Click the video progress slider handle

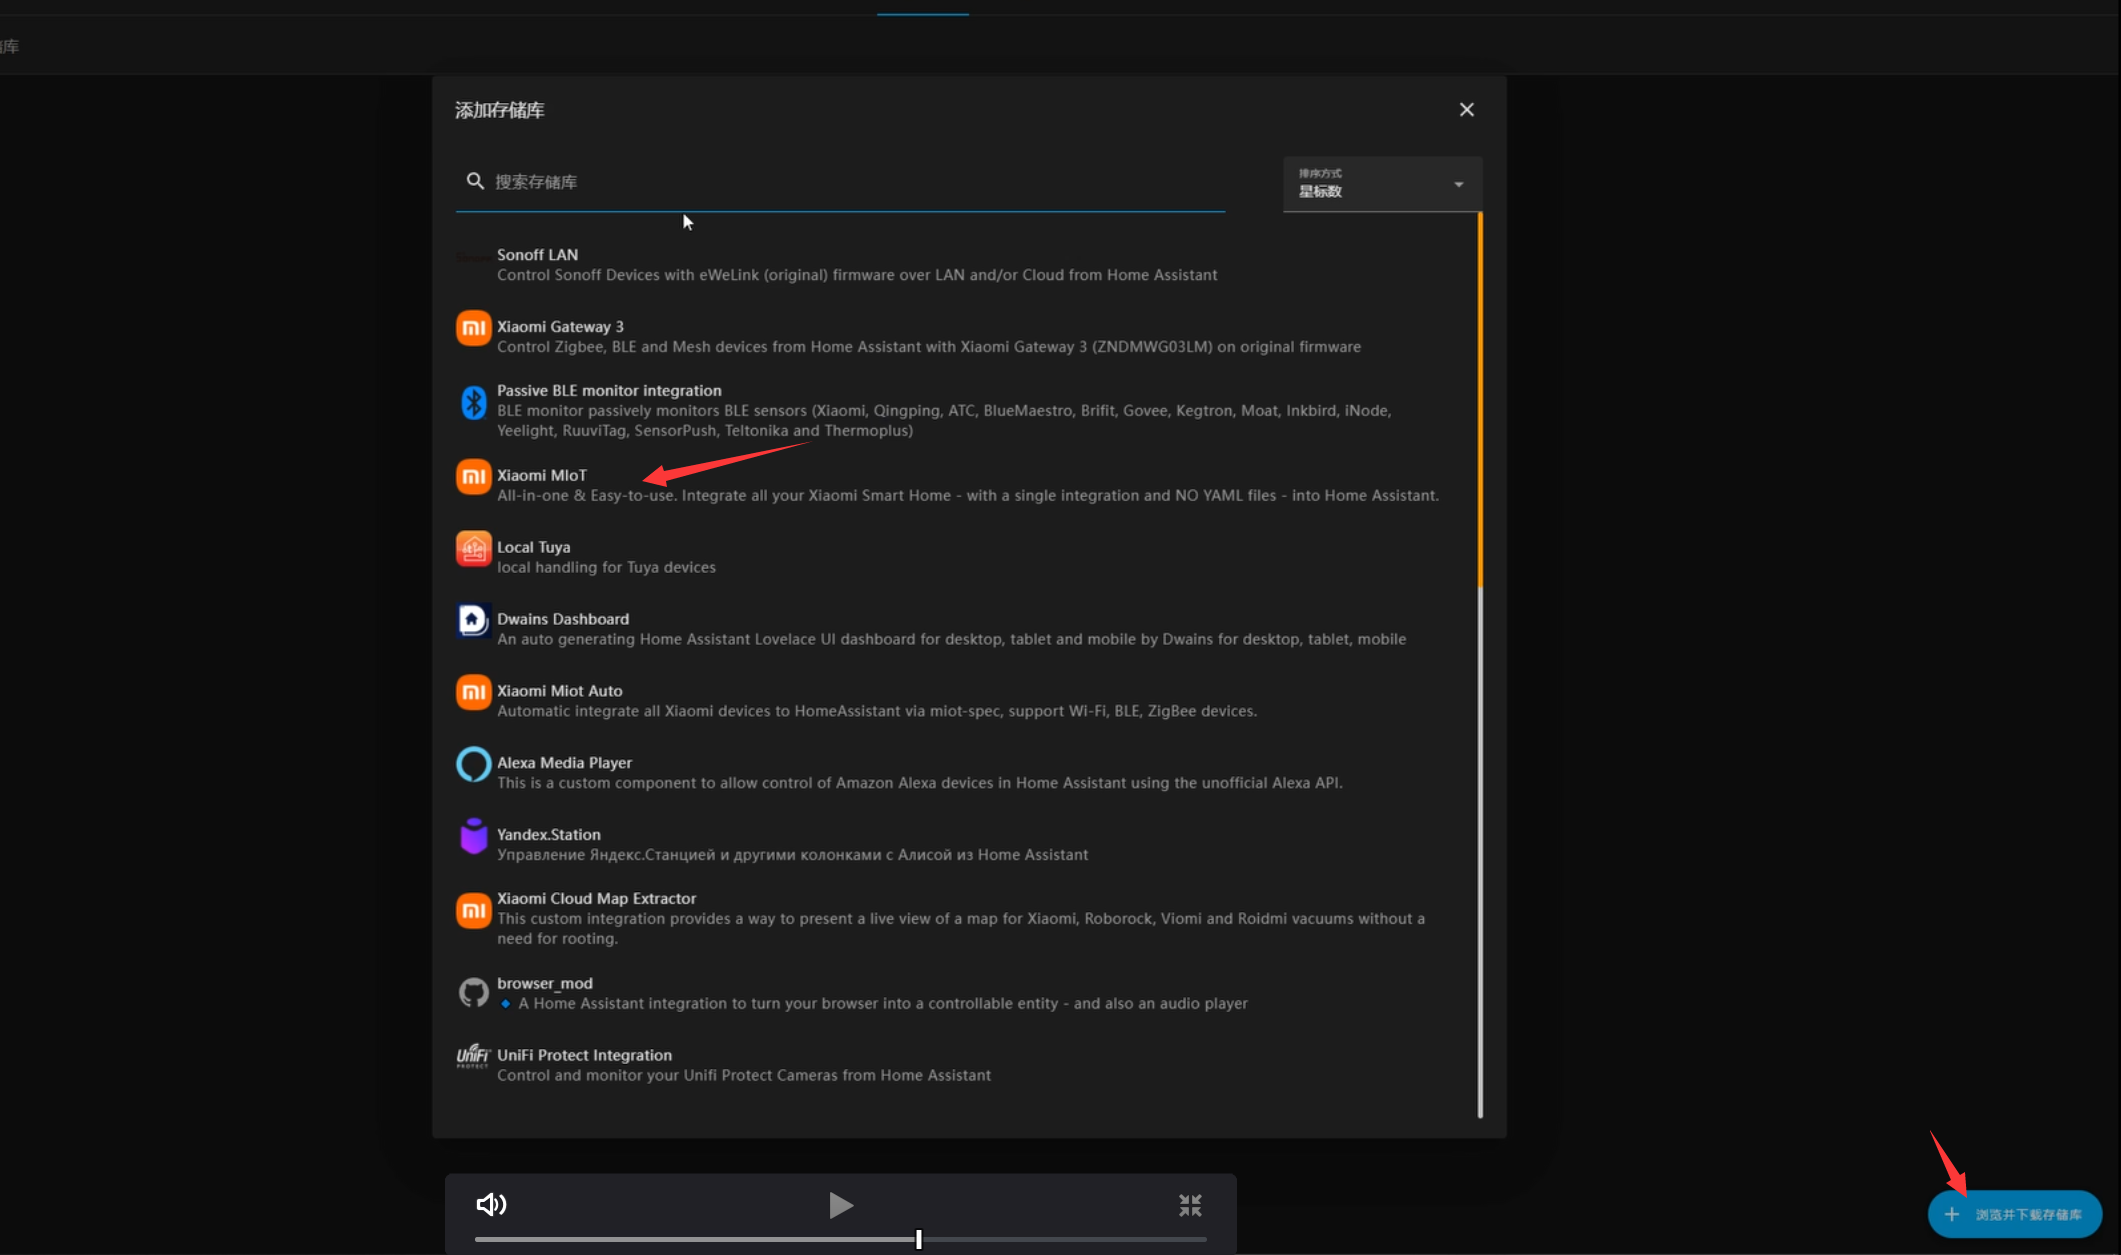point(919,1239)
